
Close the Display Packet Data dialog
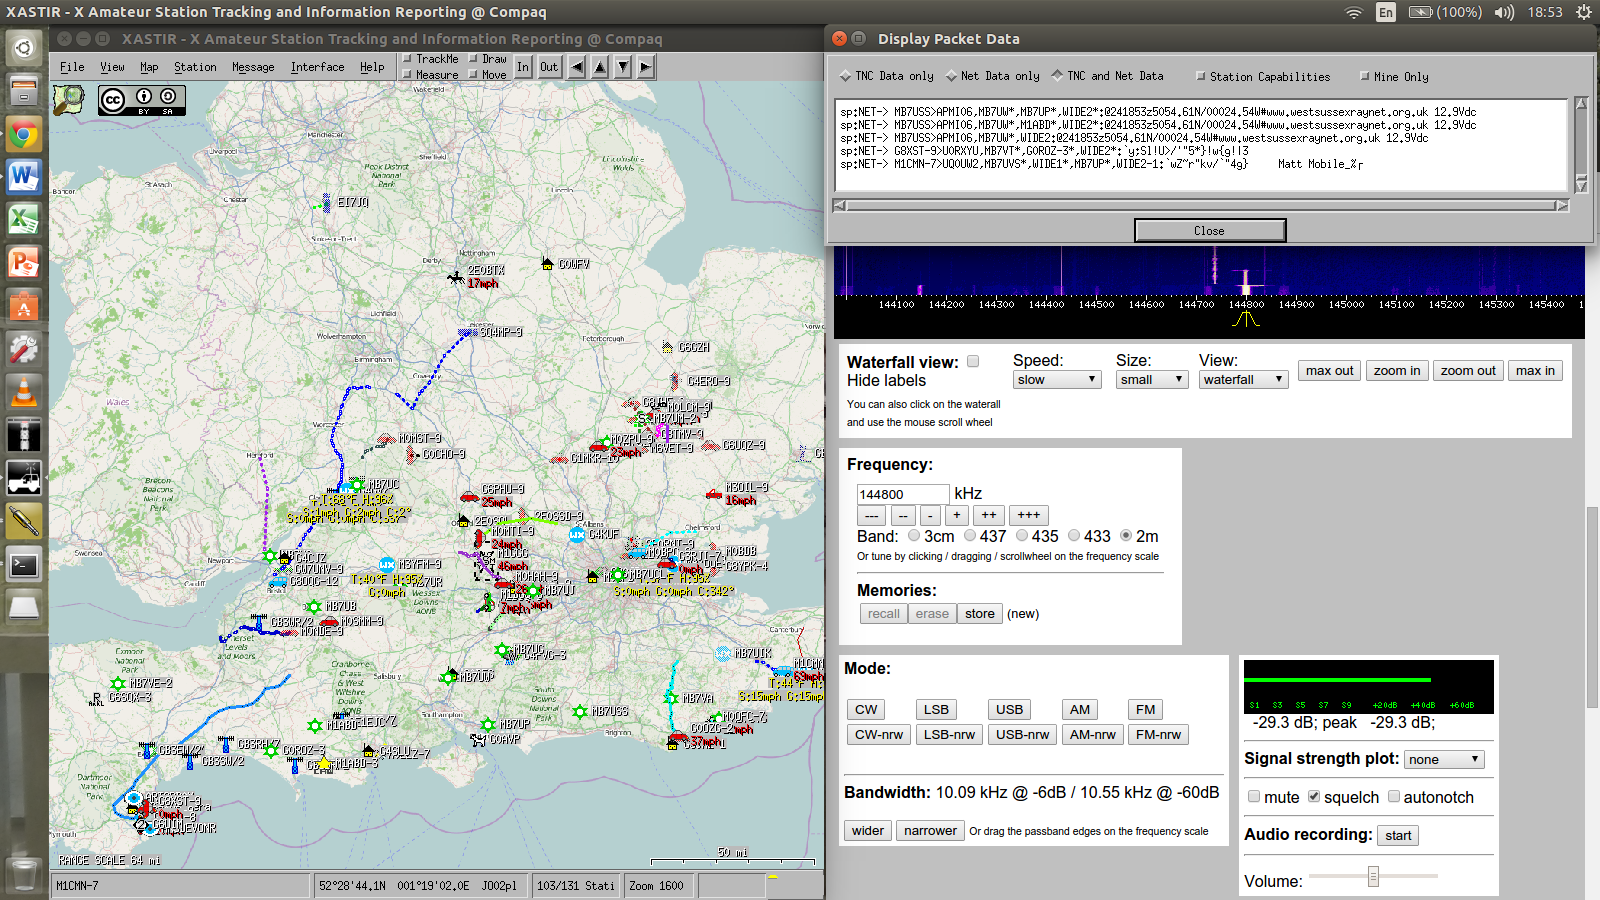(x=1209, y=231)
